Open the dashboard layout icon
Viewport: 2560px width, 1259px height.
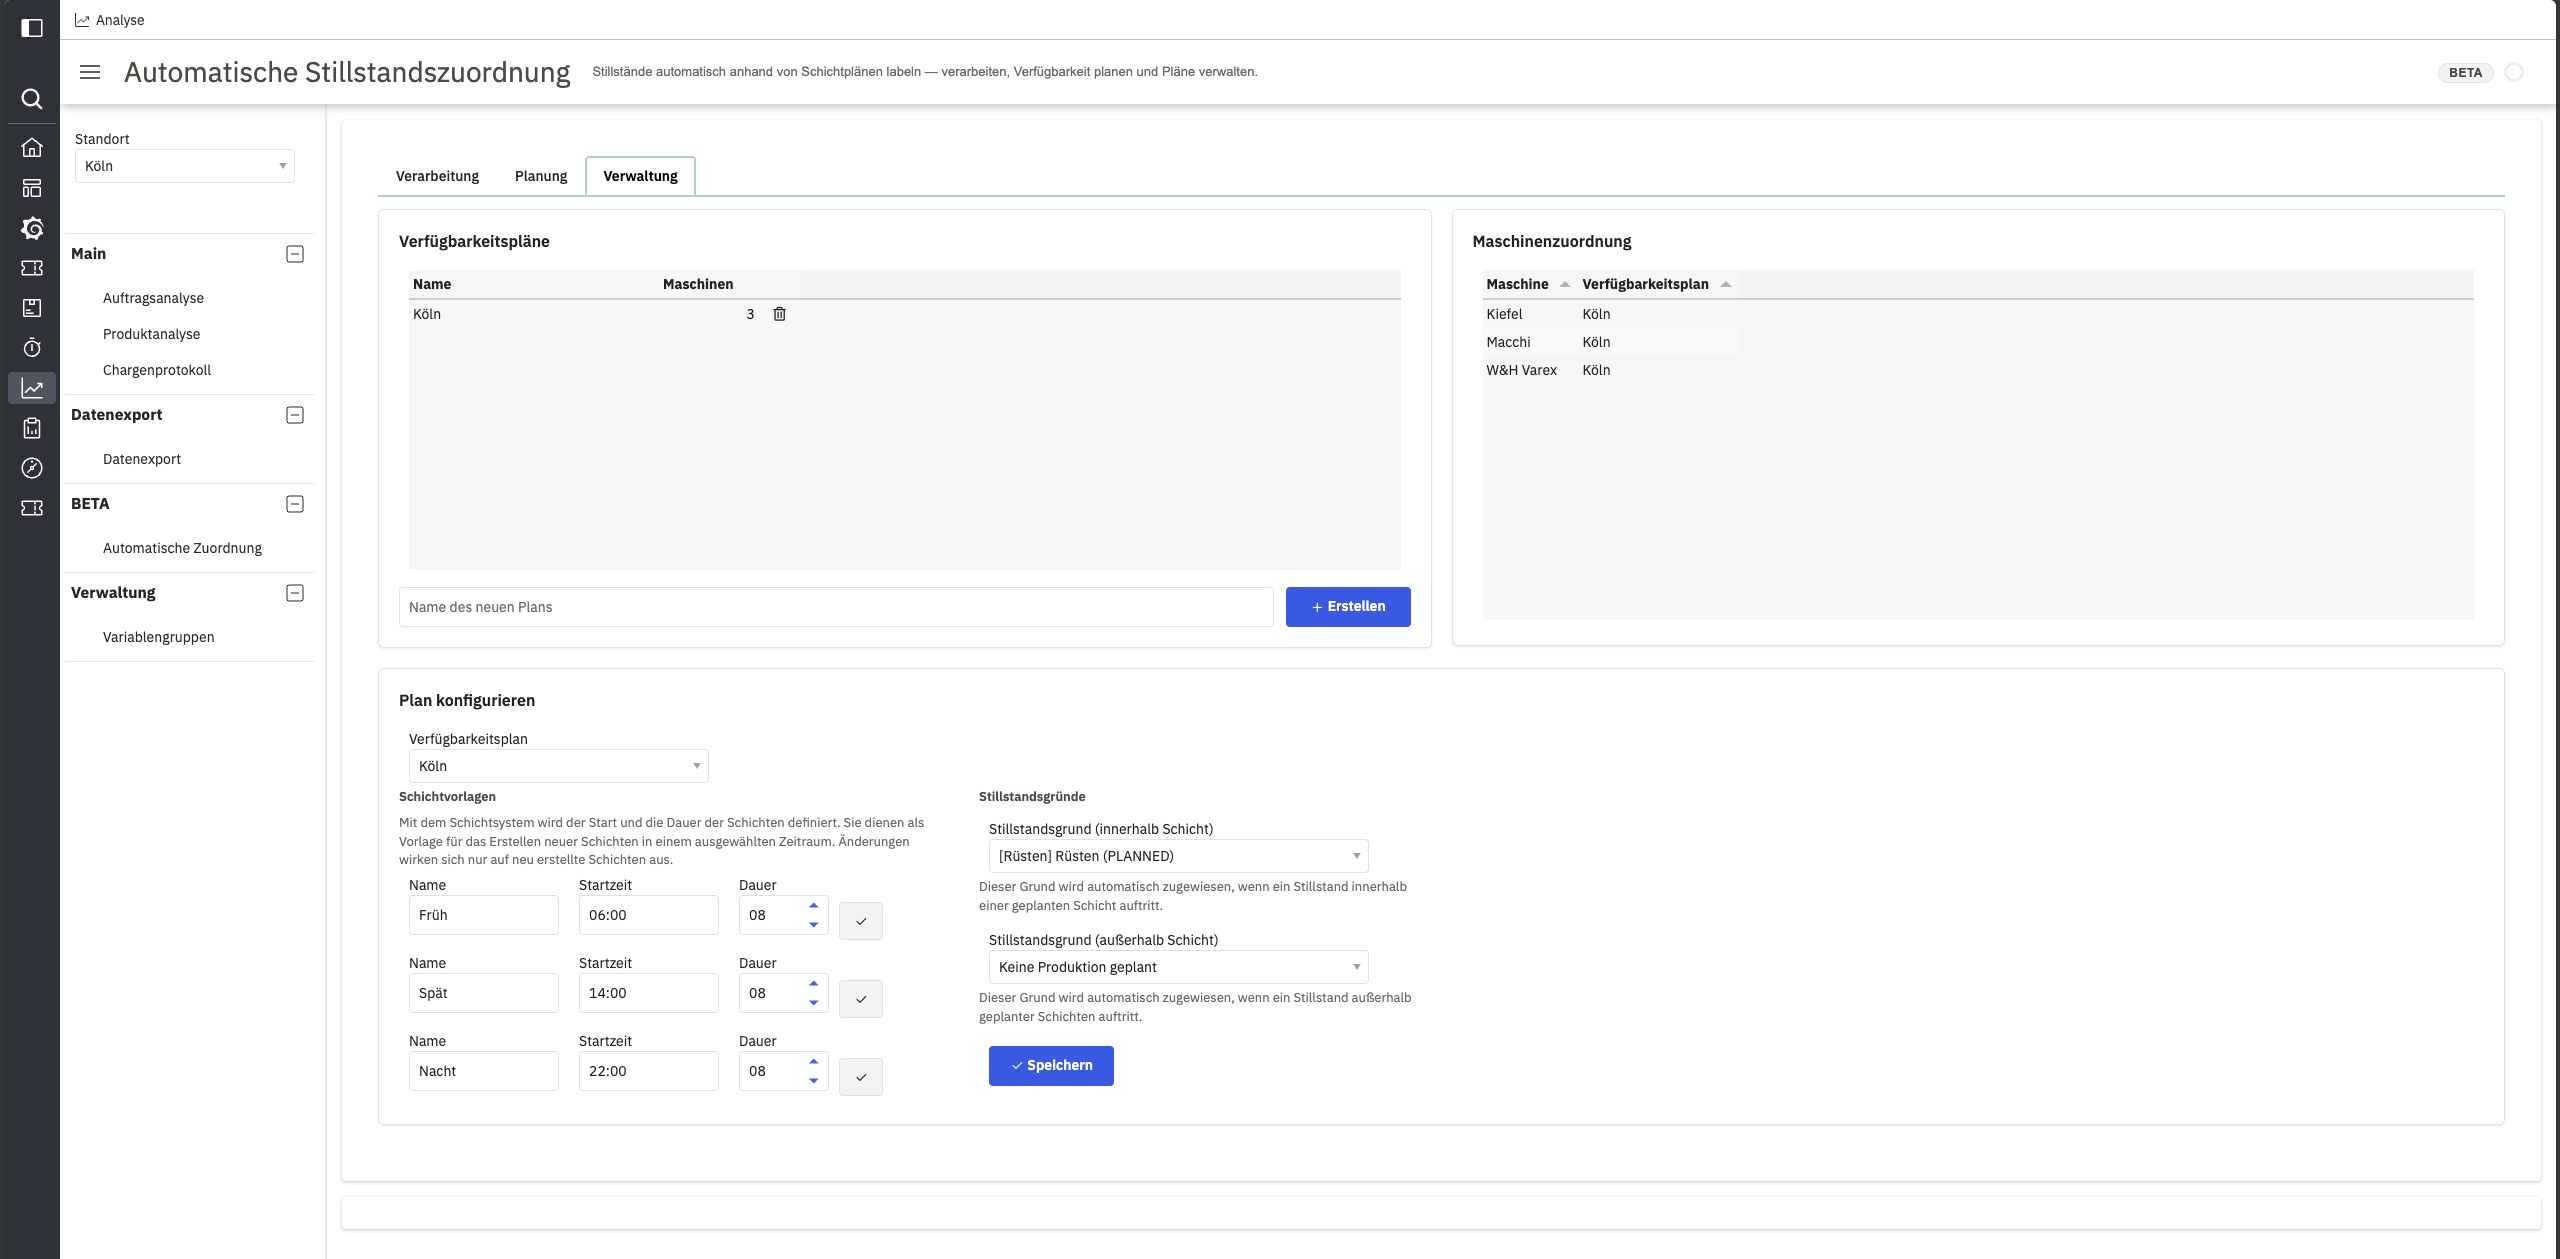32,188
